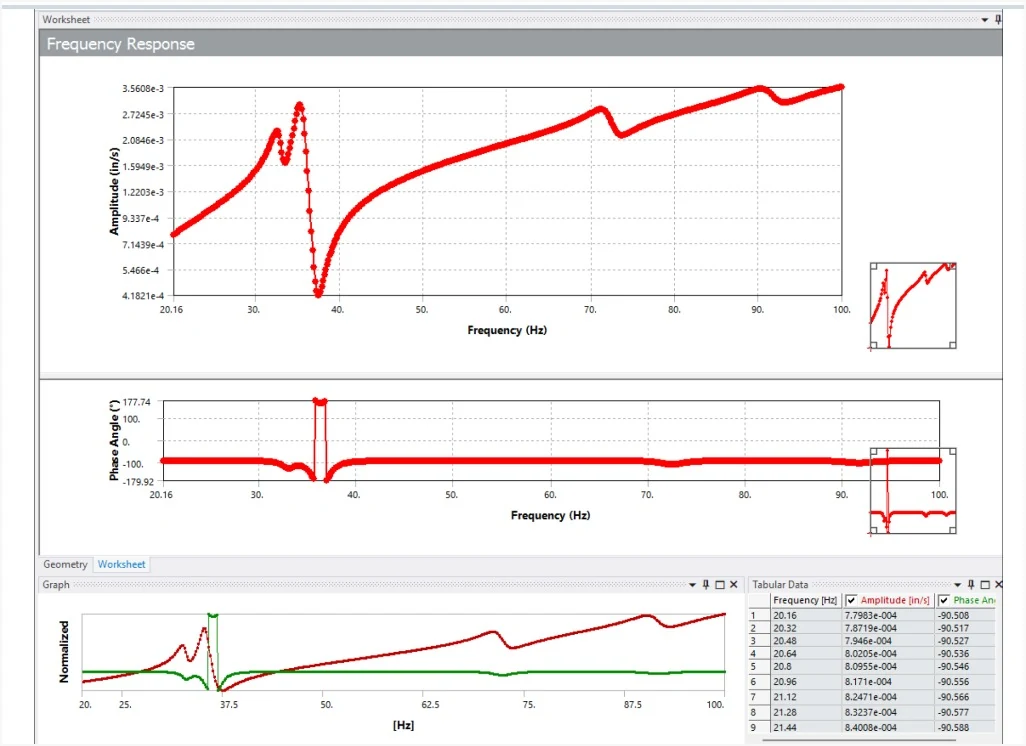The height and width of the screenshot is (746, 1026).
Task: Click the Graph panel title
Action: [56, 584]
